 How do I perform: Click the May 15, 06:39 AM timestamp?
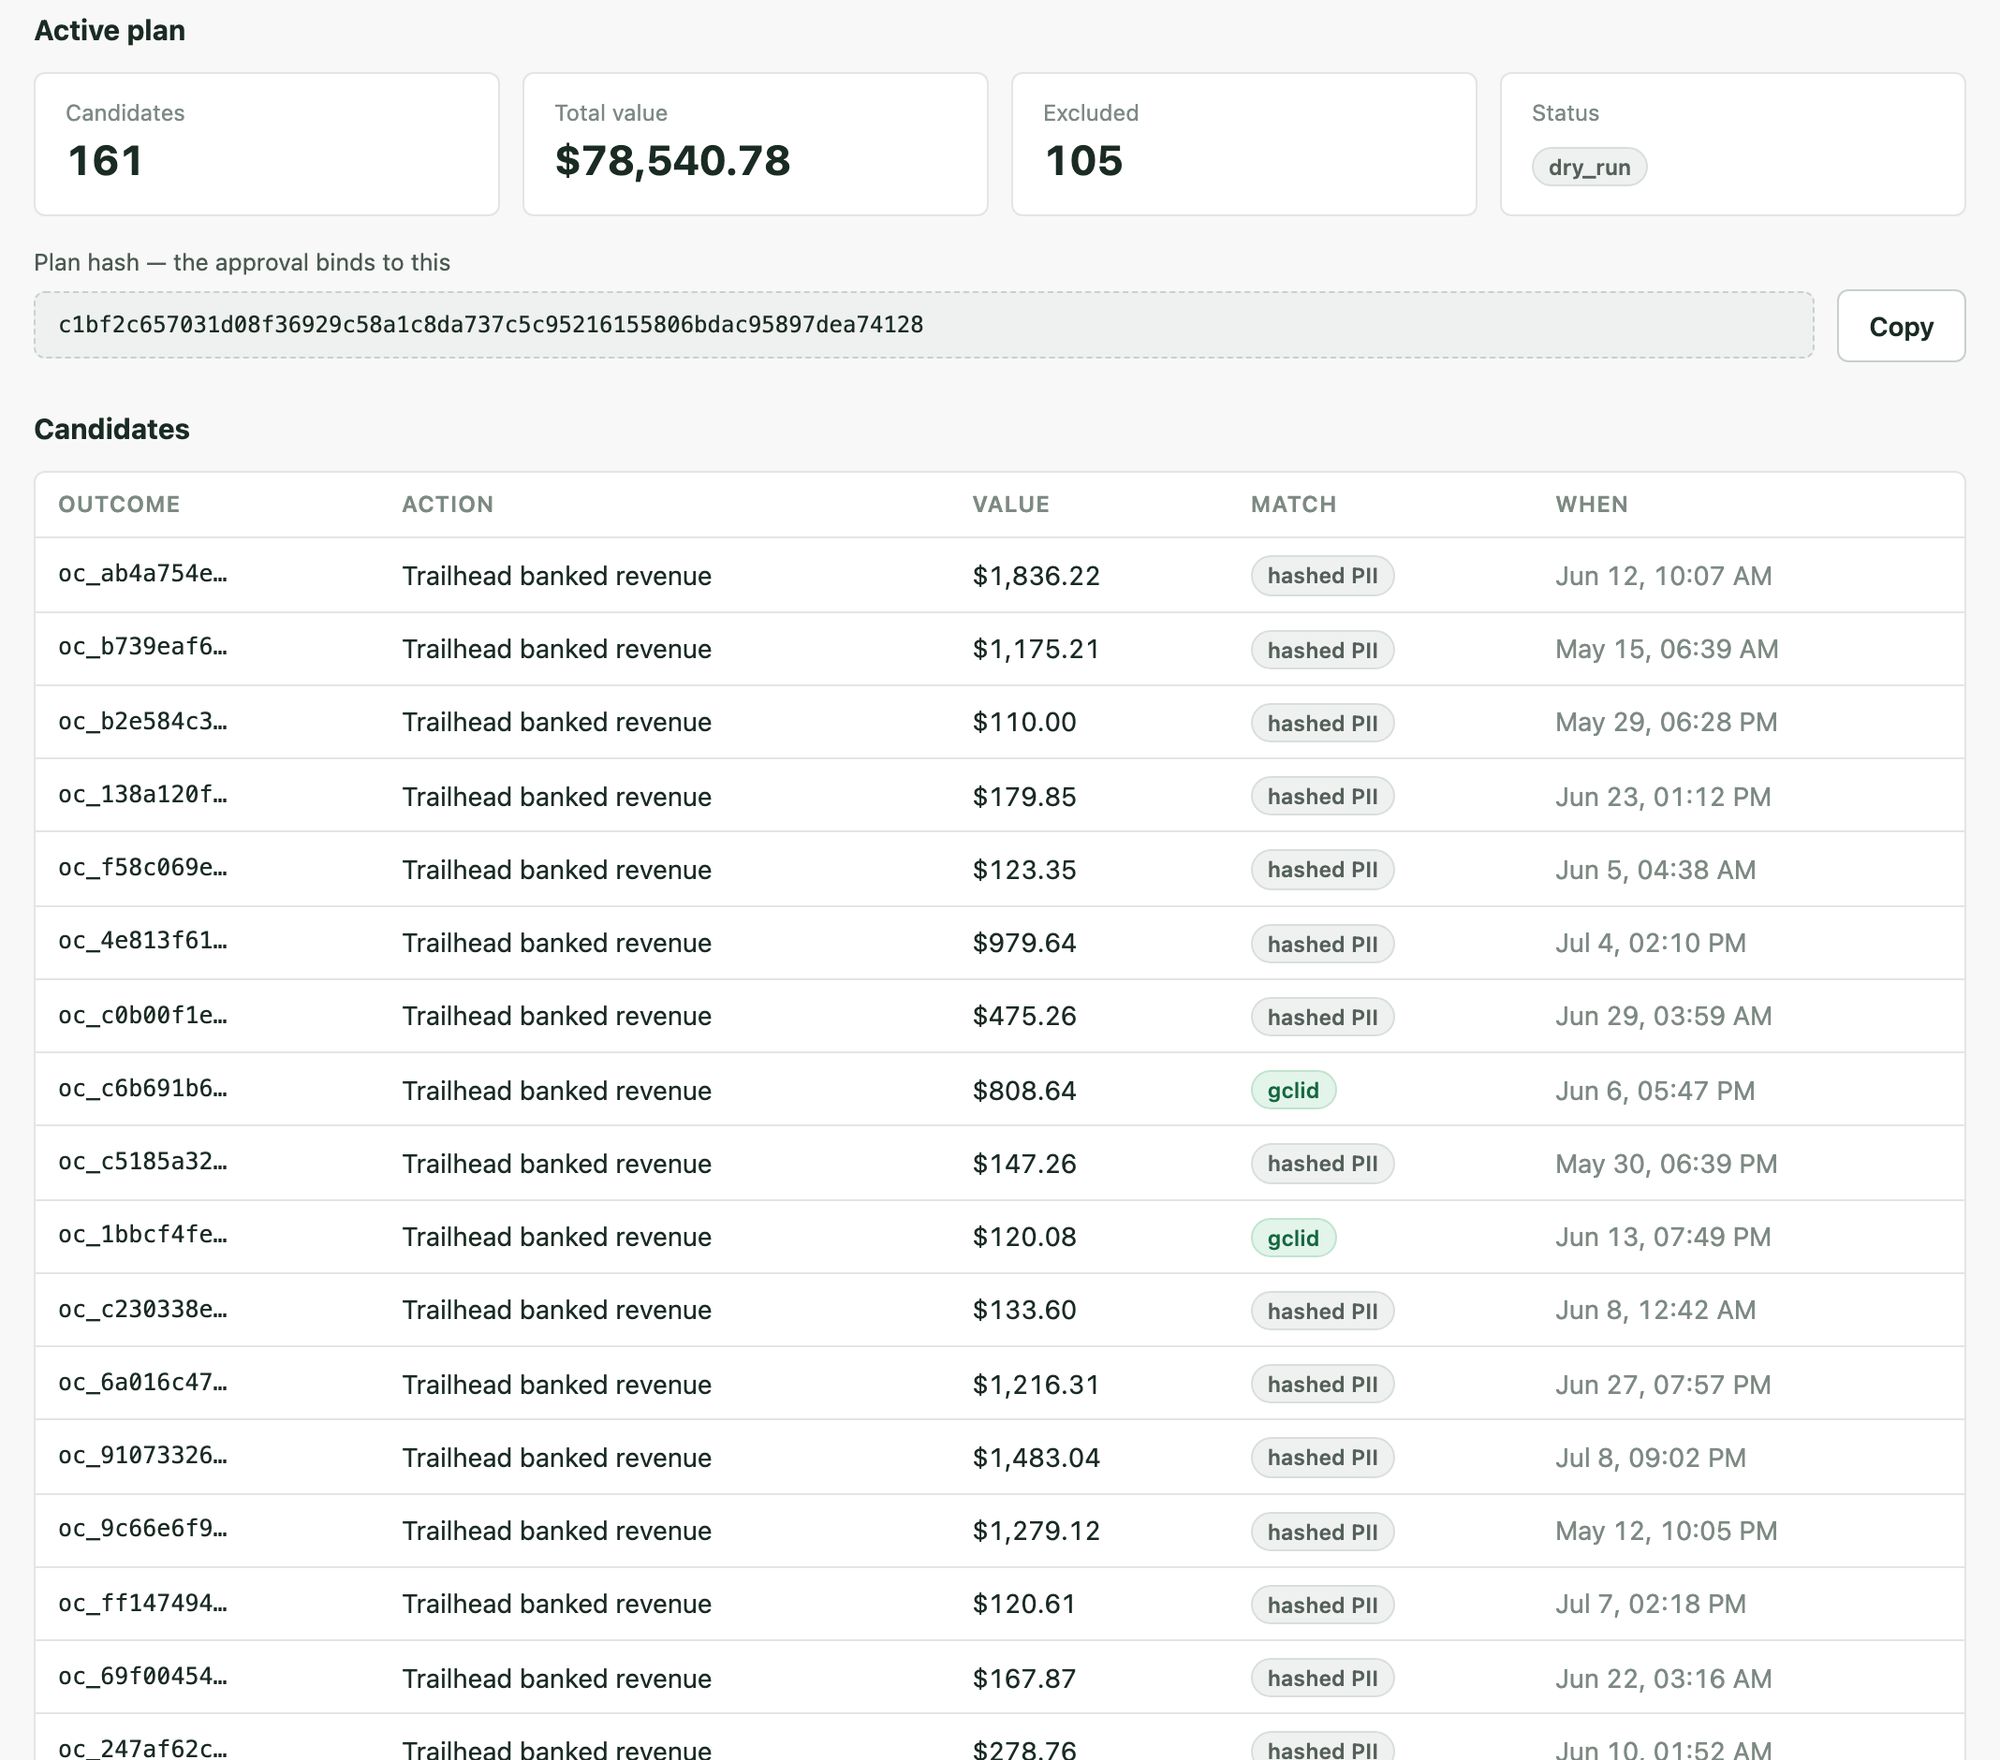pyautogui.click(x=1666, y=649)
